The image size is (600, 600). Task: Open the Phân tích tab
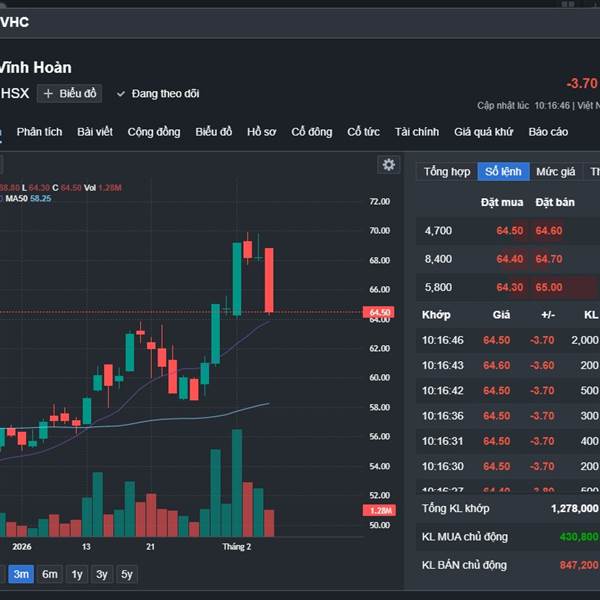39,132
